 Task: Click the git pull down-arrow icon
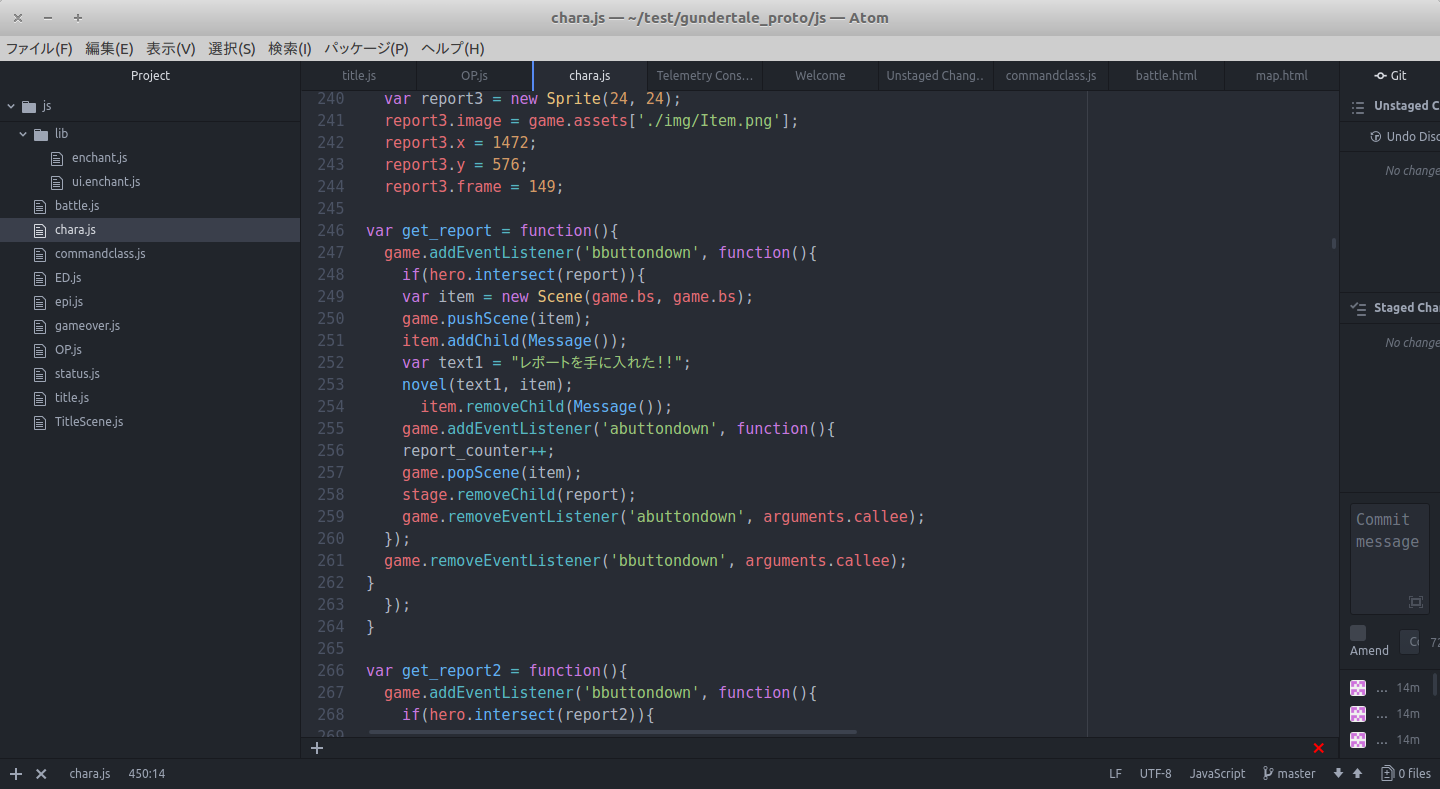pyautogui.click(x=1338, y=774)
